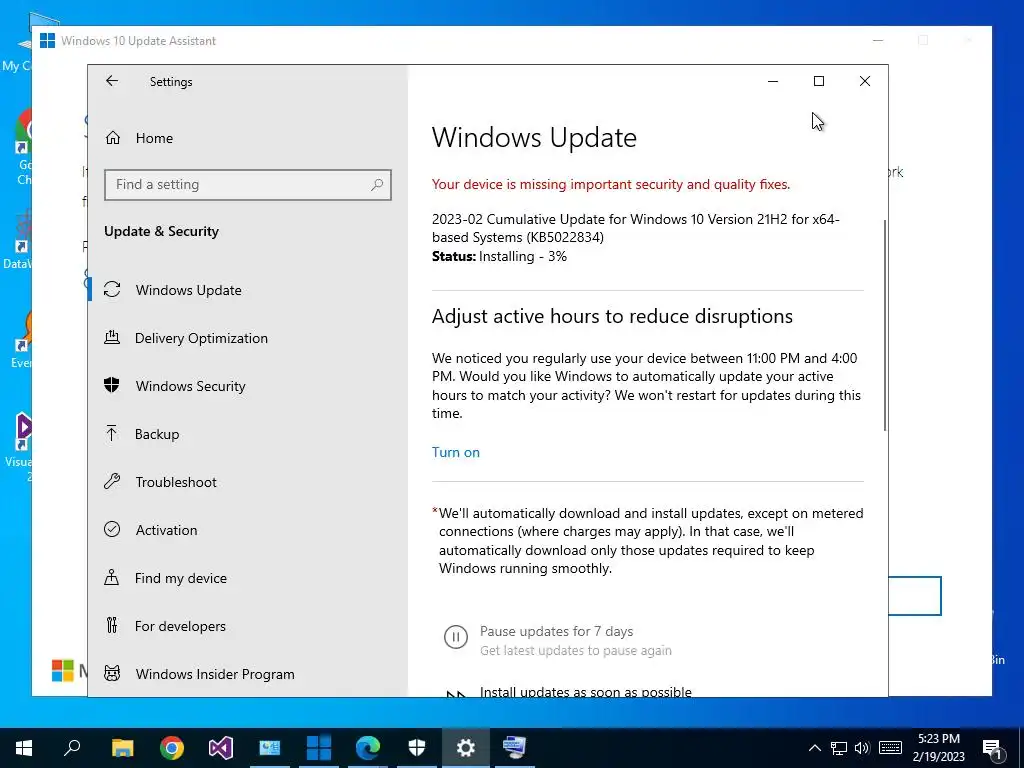The image size is (1024, 768).
Task: Click the magnifier icon in the settings search box
Action: click(377, 185)
